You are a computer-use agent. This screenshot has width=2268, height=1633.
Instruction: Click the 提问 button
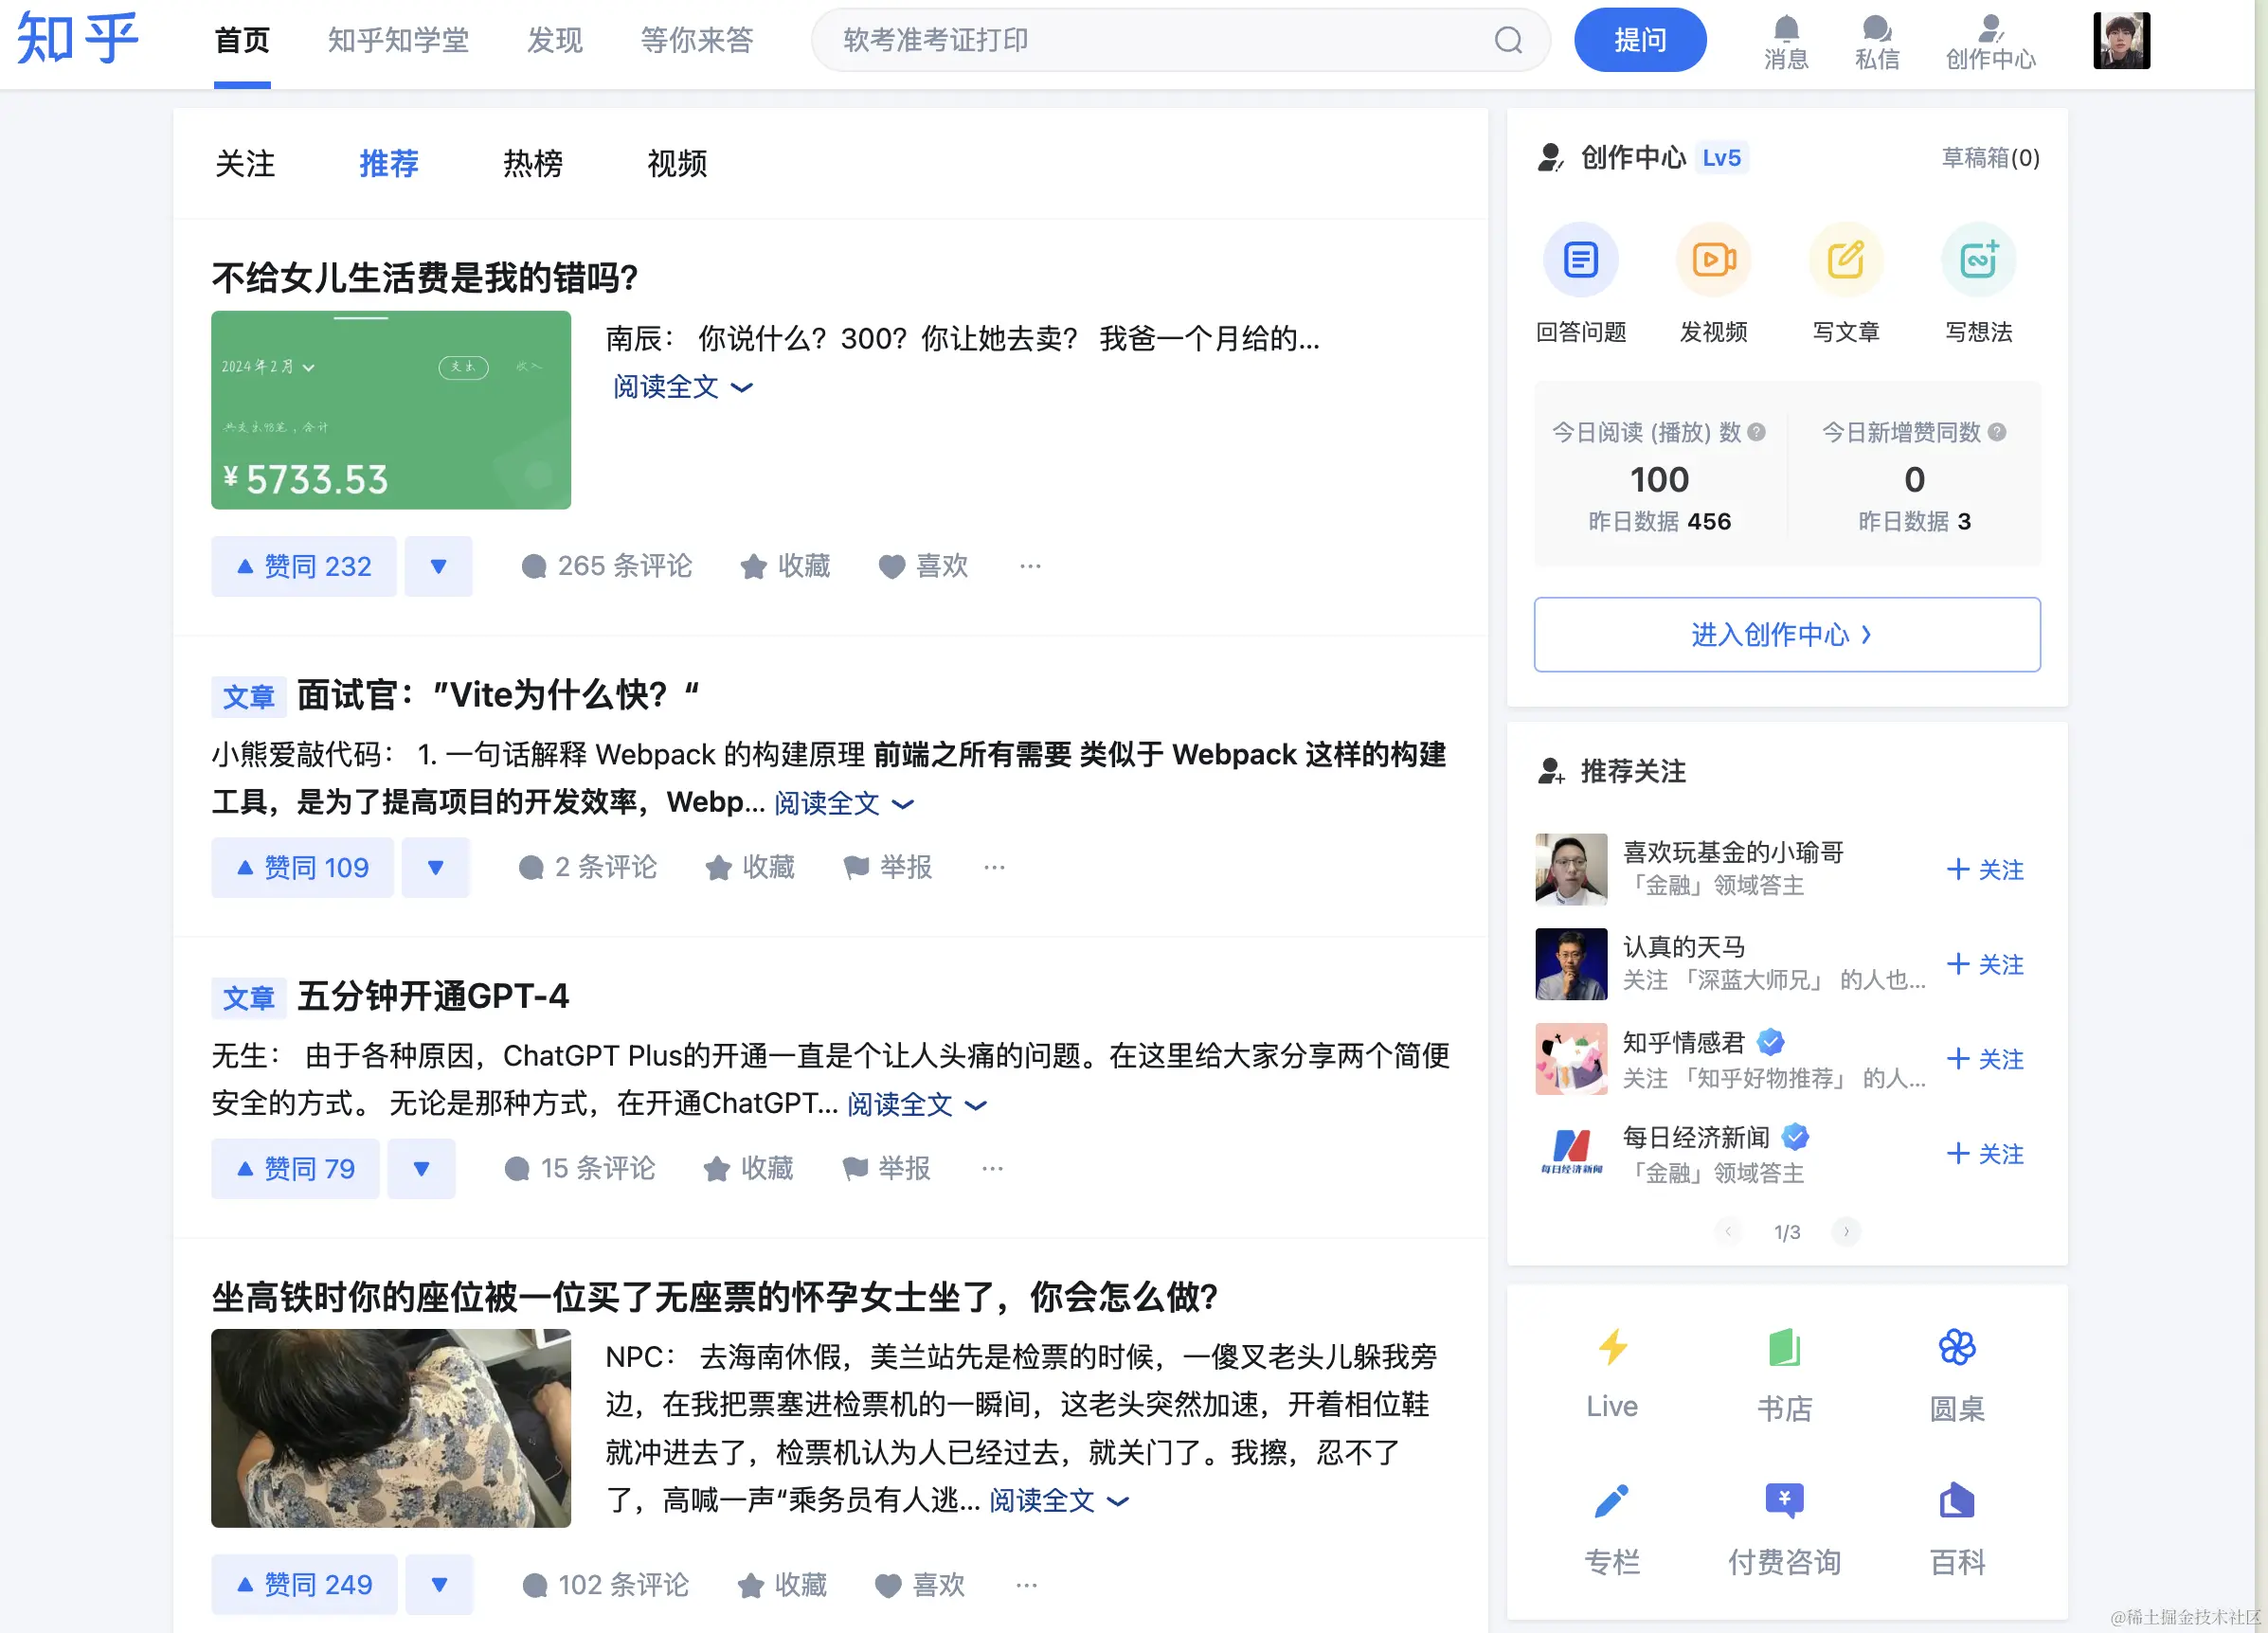(x=1640, y=40)
